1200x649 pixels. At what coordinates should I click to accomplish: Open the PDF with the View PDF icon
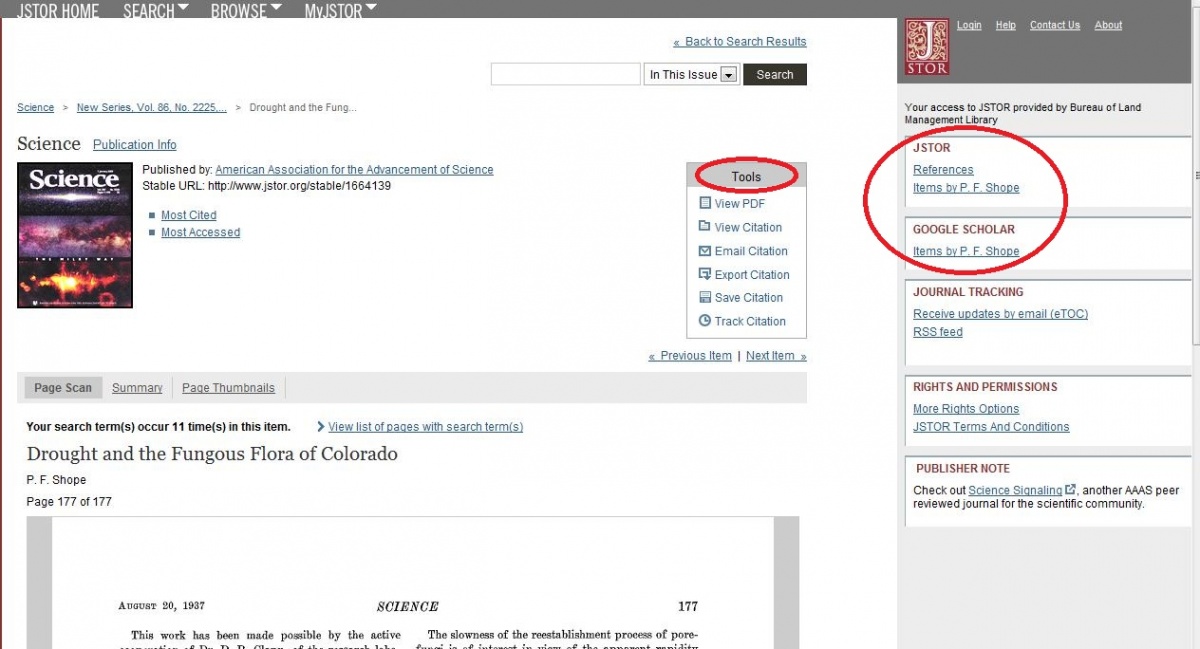tap(703, 203)
